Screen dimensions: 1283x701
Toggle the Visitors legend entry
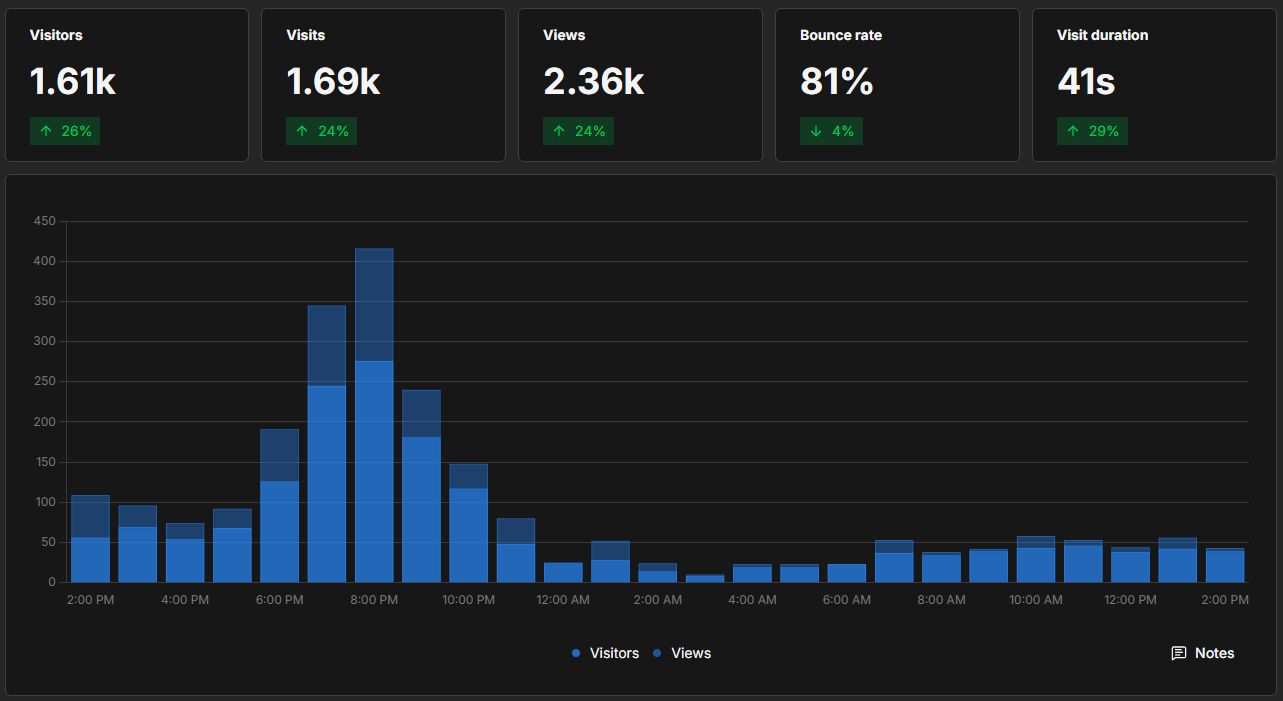coord(605,653)
